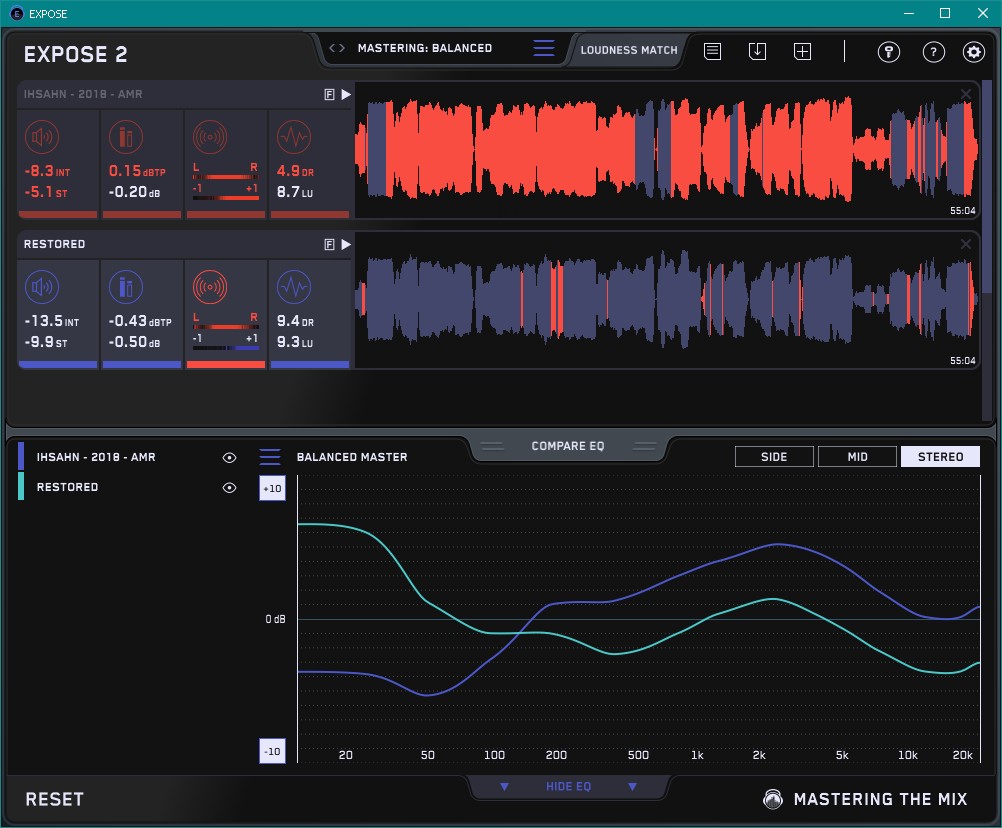
Task: Click dynamic range waveform icon on RESTORED track
Action: pos(293,287)
